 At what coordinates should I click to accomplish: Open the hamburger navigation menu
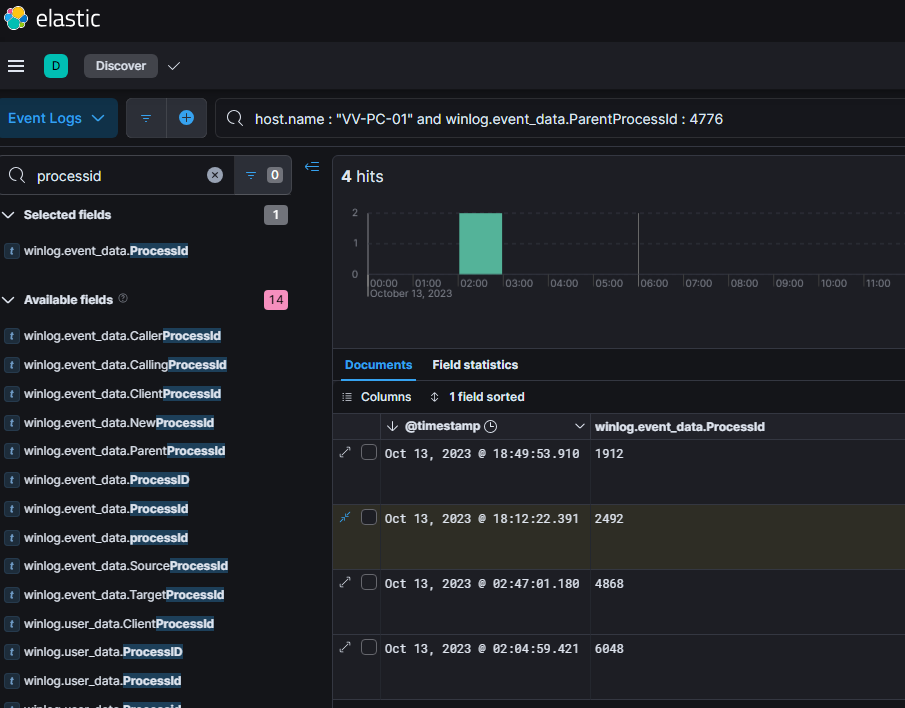(x=16, y=66)
